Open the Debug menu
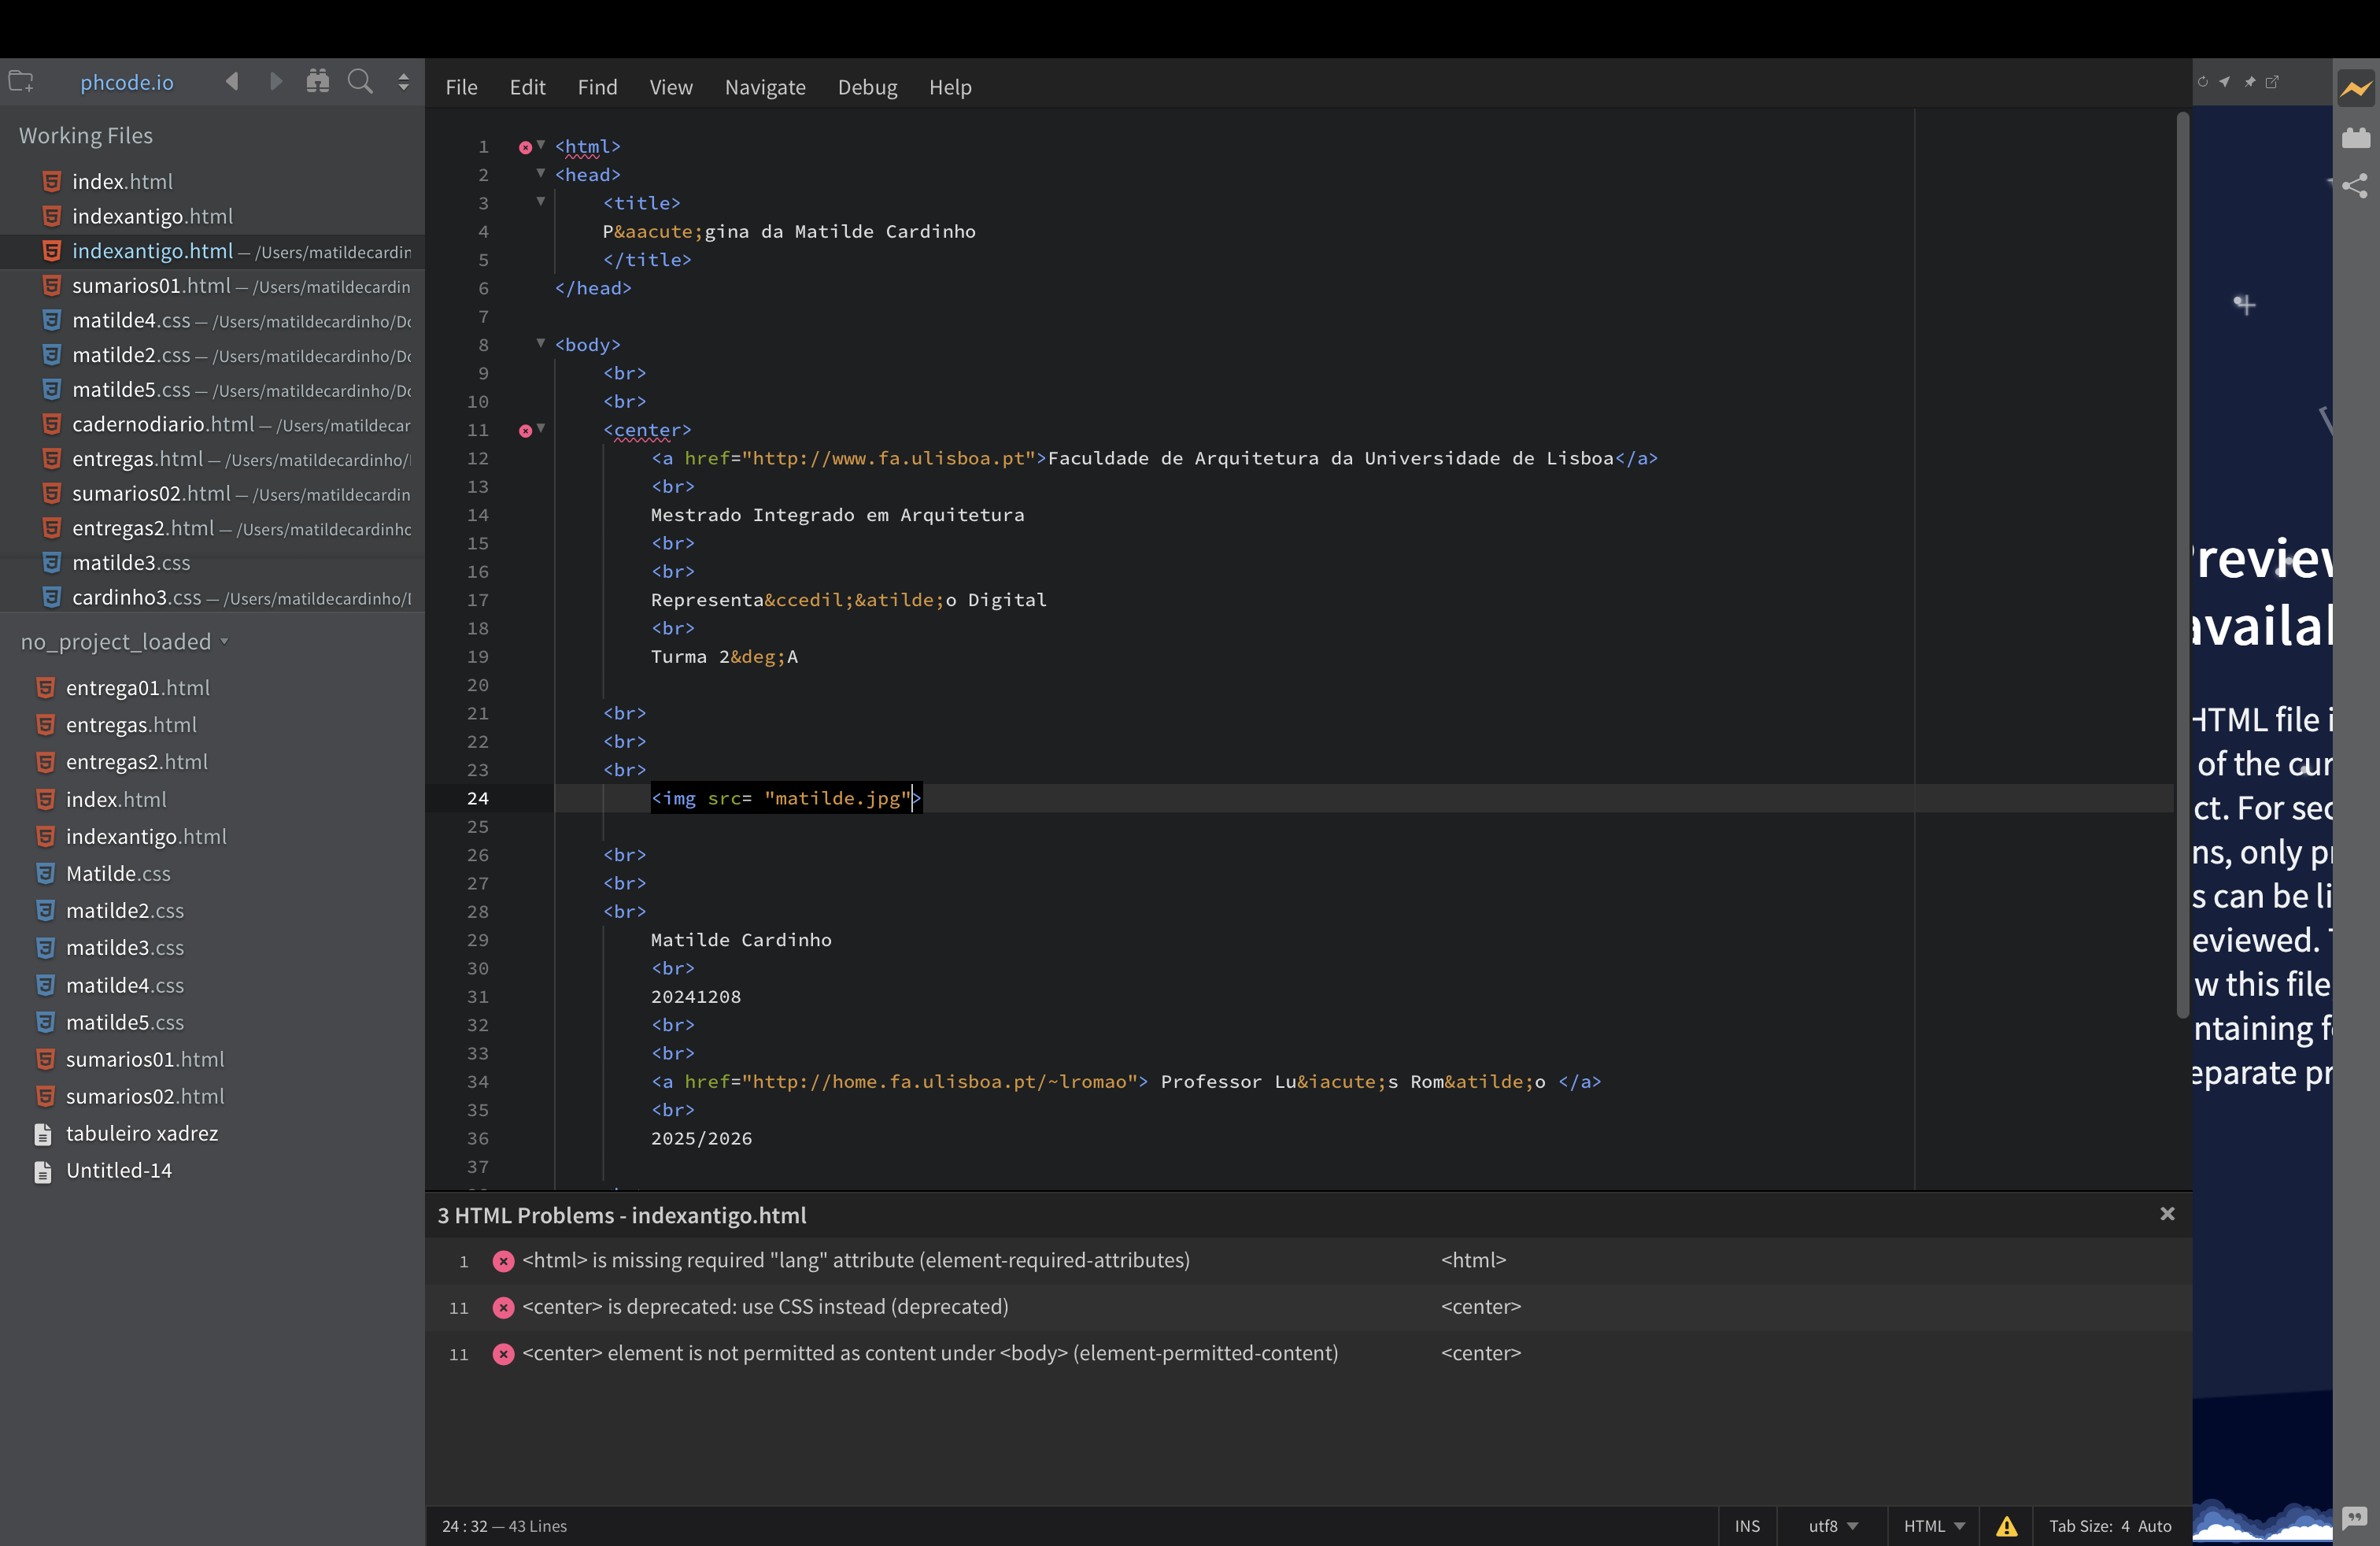 point(867,87)
